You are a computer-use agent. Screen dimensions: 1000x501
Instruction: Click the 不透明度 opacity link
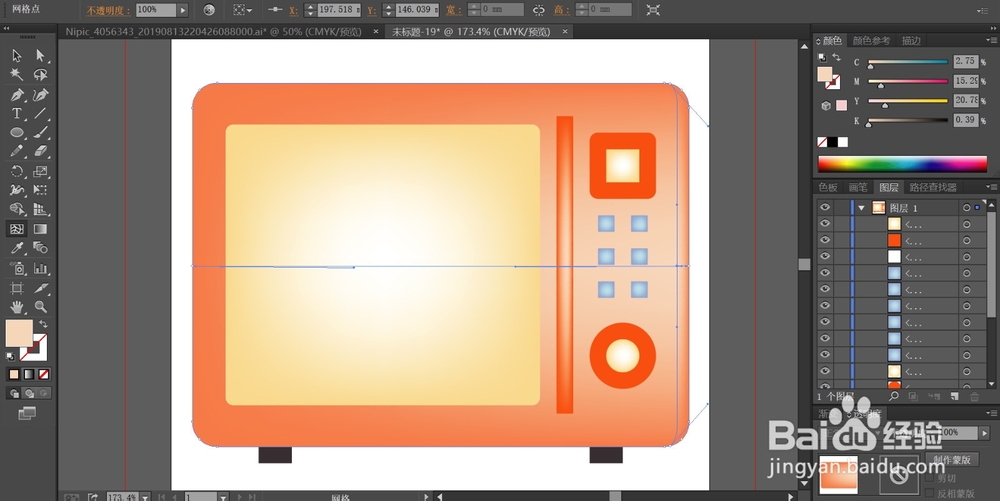point(108,11)
